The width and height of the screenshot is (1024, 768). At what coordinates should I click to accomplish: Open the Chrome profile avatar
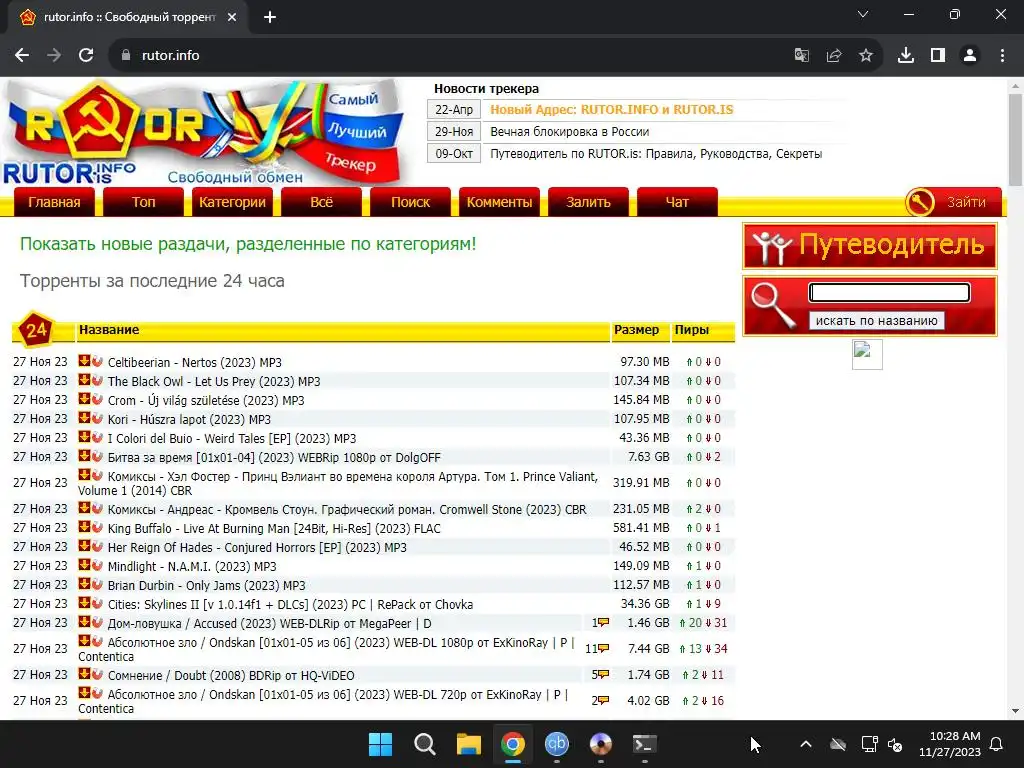click(970, 56)
